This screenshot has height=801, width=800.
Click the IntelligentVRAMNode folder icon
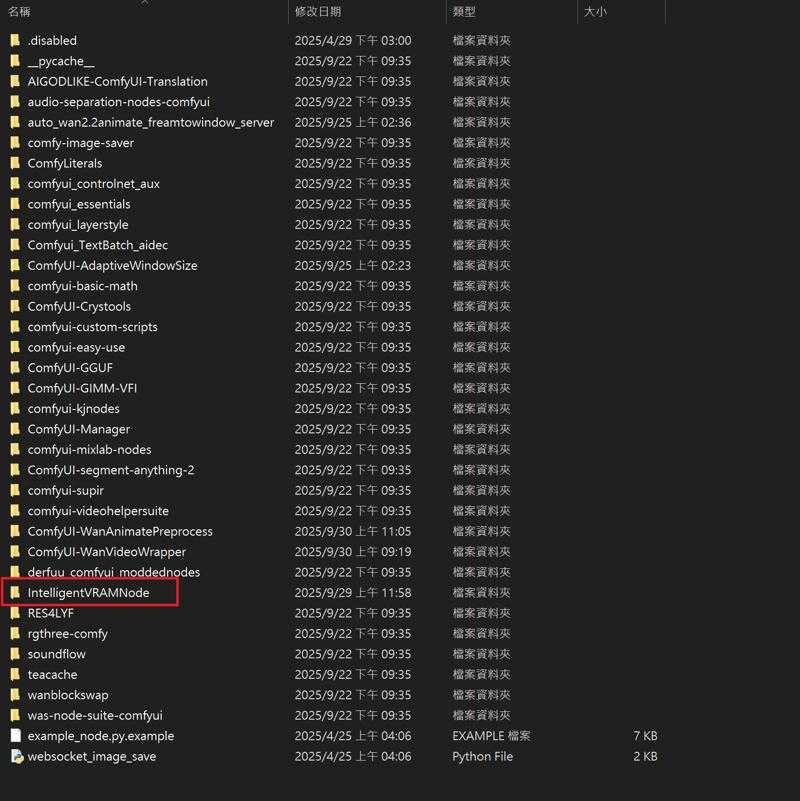pyautogui.click(x=15, y=593)
